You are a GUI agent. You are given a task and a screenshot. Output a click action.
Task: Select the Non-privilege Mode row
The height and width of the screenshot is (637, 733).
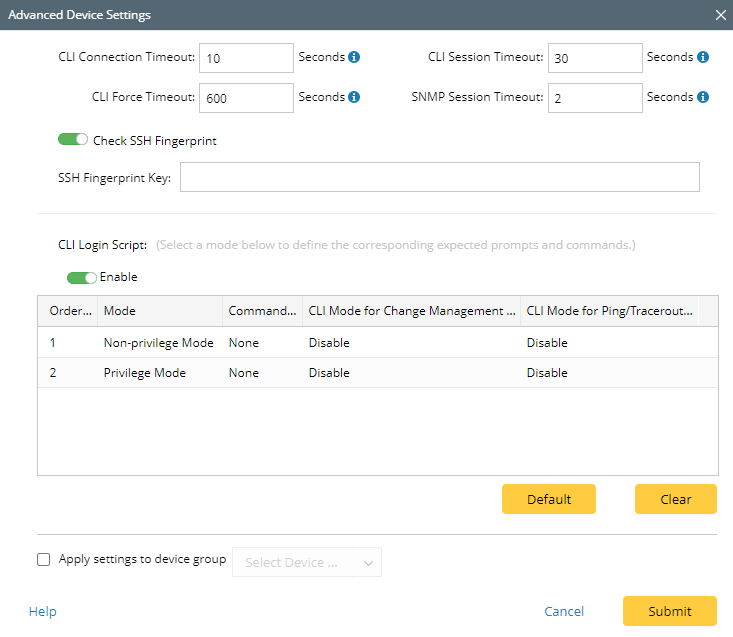[158, 343]
